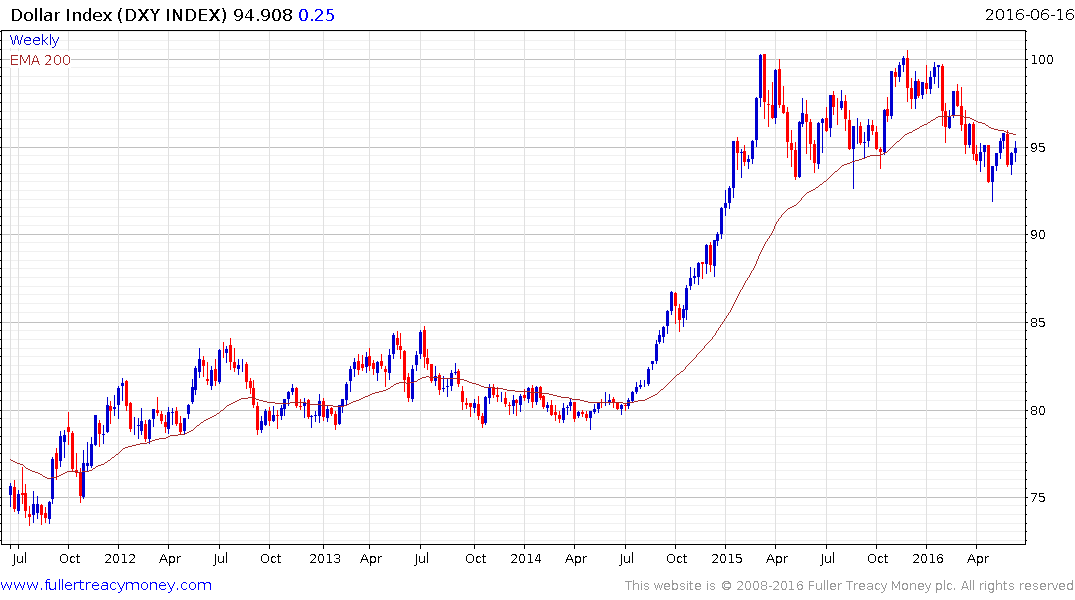
Task: Click the 2016-06-16 date label
Action: click(x=1029, y=14)
